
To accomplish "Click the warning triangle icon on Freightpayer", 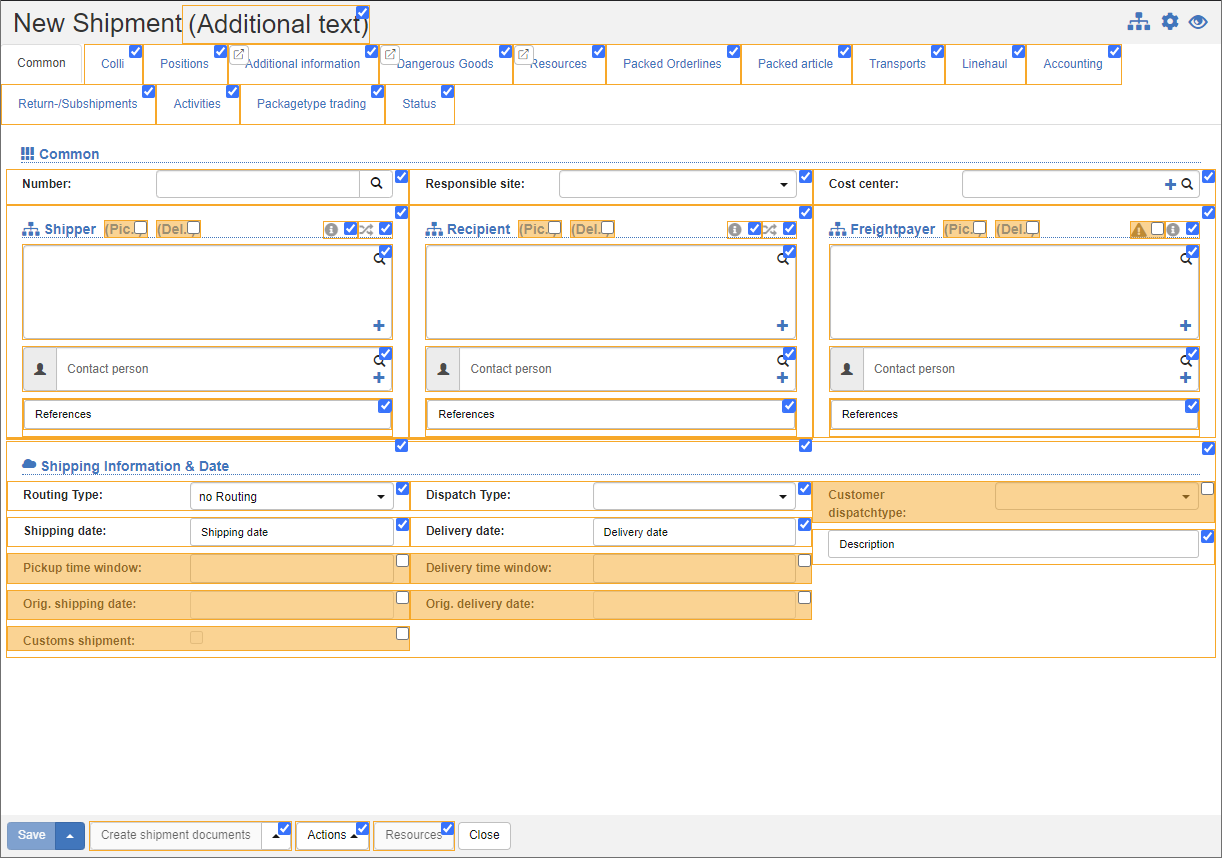I will (1141, 229).
